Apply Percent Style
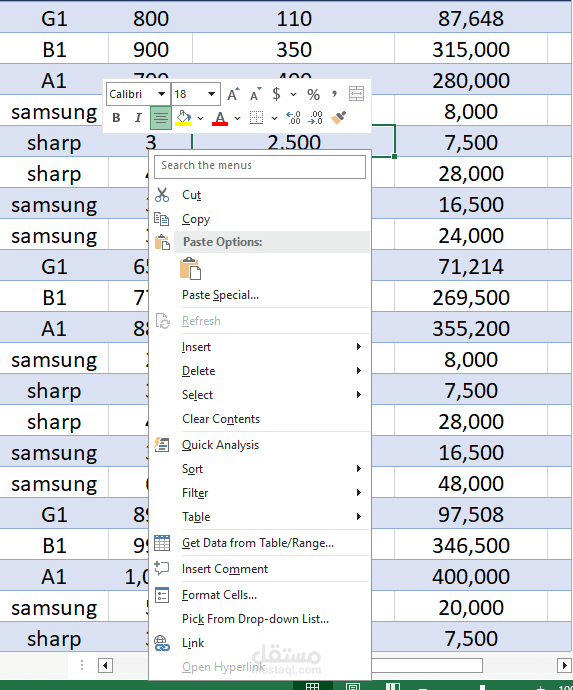Viewport: 573px width, 690px height. point(313,94)
